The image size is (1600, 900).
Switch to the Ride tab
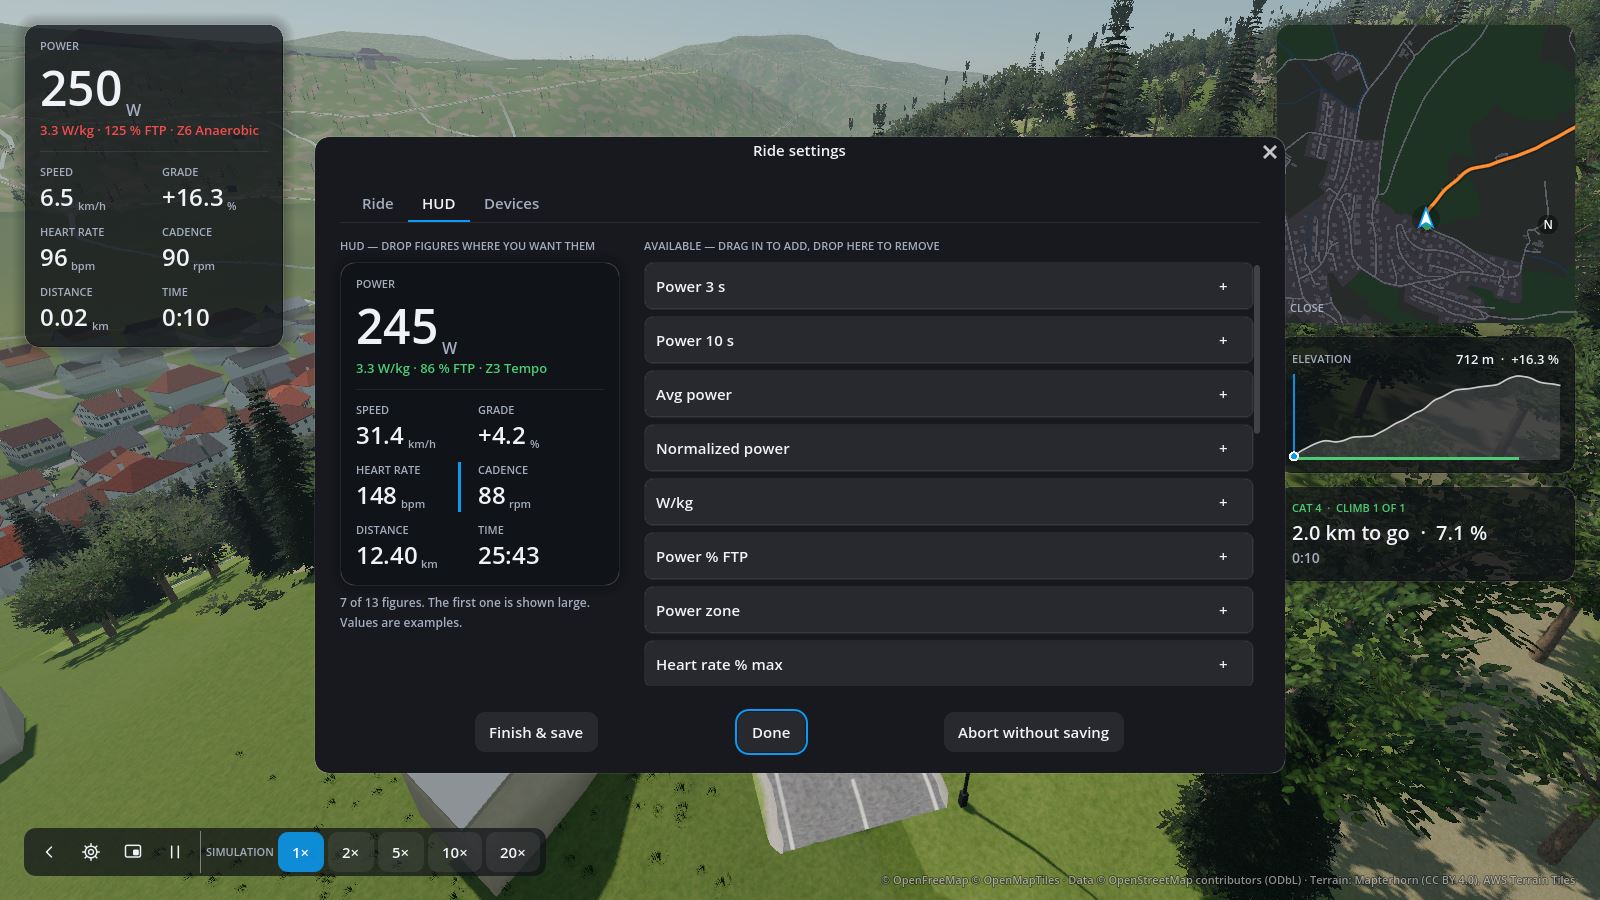[377, 204]
